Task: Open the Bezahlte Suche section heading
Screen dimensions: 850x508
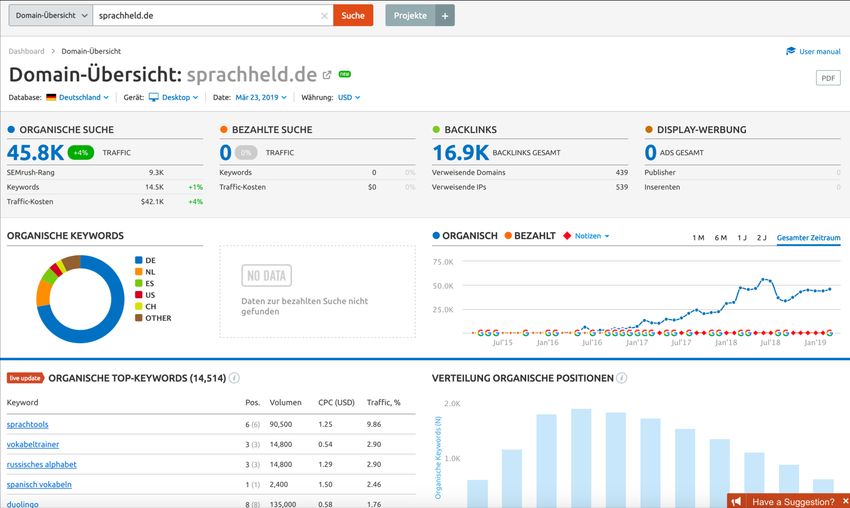Action: 272,130
